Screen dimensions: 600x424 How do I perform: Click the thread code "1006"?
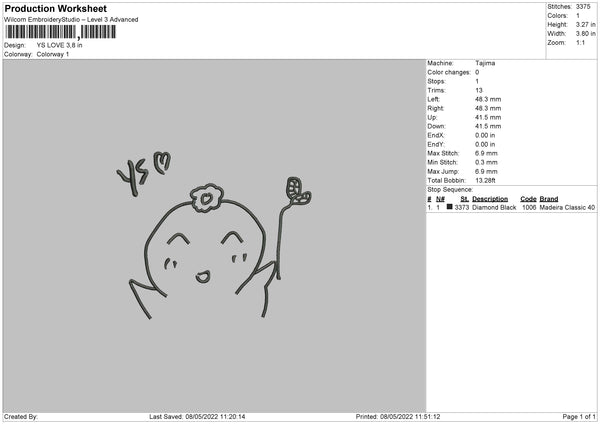click(x=529, y=207)
